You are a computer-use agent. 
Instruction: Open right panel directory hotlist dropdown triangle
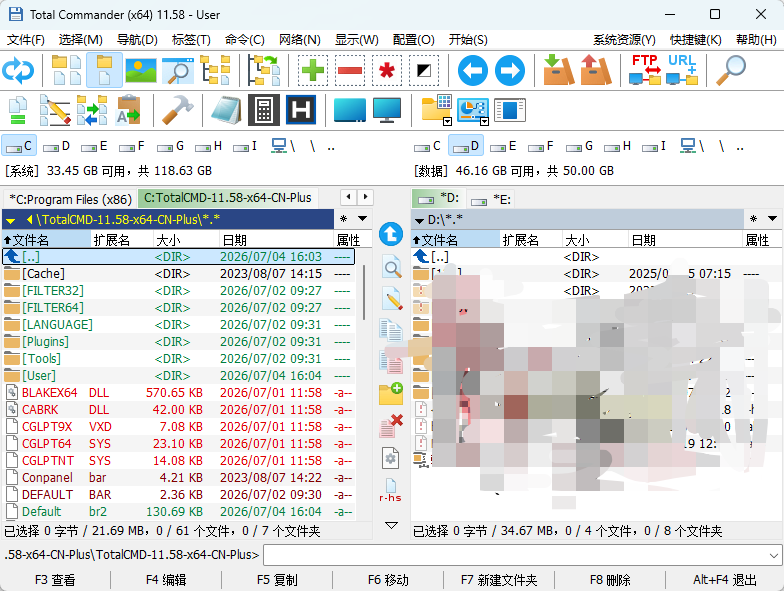pyautogui.click(x=772, y=218)
